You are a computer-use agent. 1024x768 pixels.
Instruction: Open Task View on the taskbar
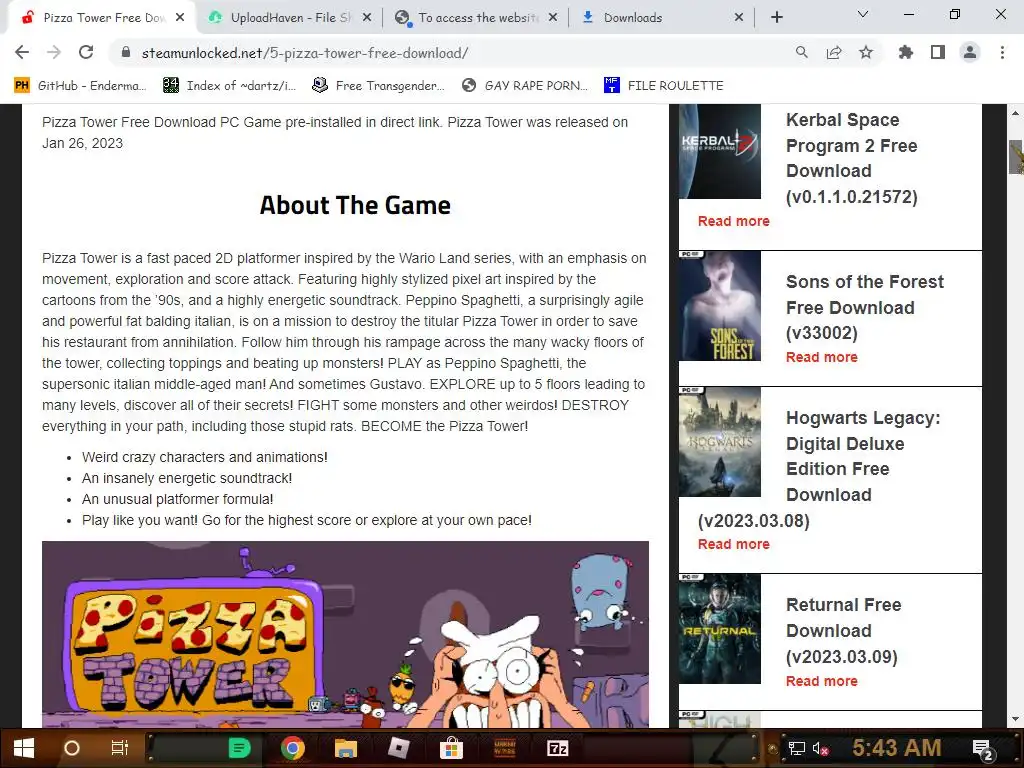(120, 748)
